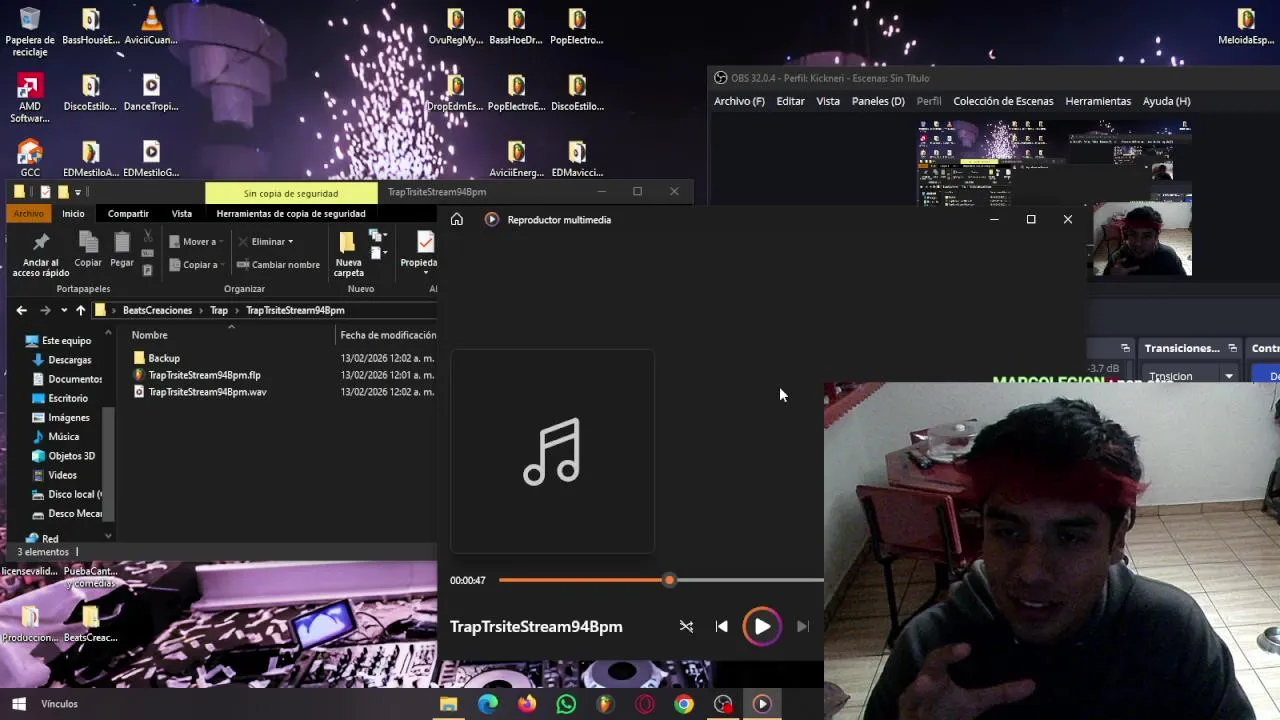Skip to the previous track

tap(722, 627)
